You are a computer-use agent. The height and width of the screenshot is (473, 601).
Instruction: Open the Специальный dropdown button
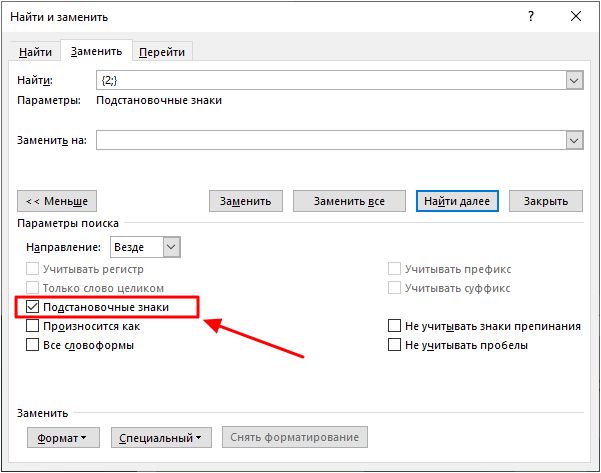pyautogui.click(x=161, y=437)
